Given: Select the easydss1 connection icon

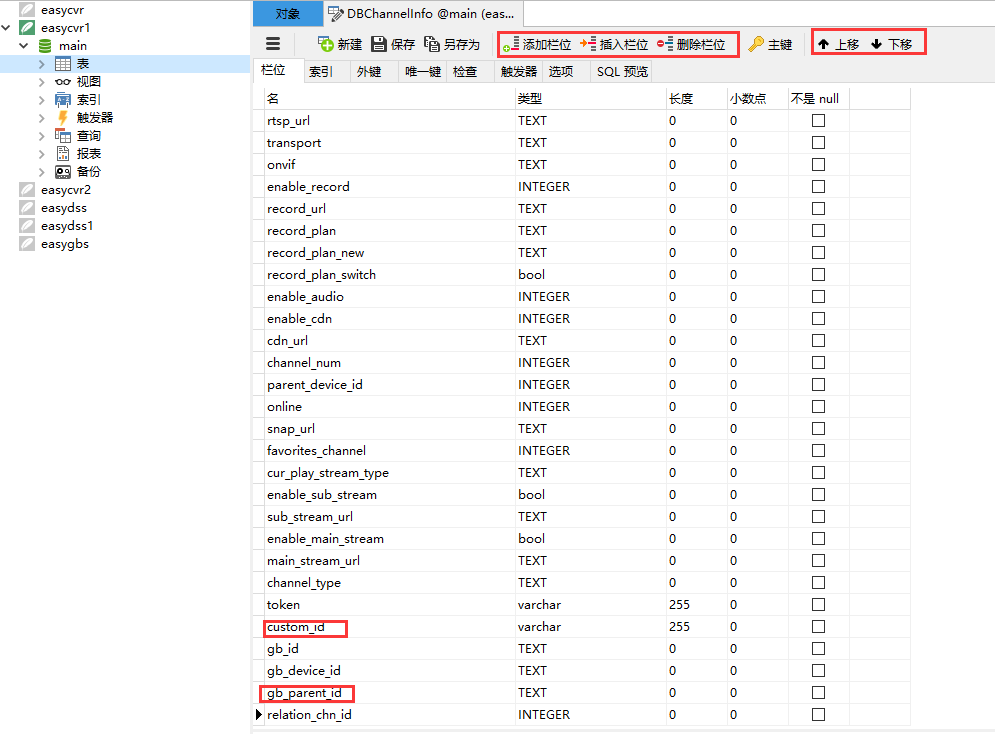Looking at the screenshot, I should (27, 226).
